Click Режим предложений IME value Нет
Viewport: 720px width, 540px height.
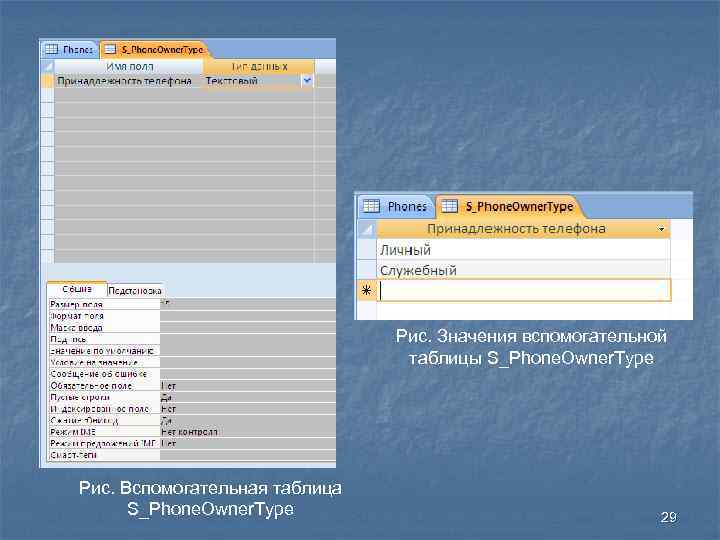pos(248,444)
